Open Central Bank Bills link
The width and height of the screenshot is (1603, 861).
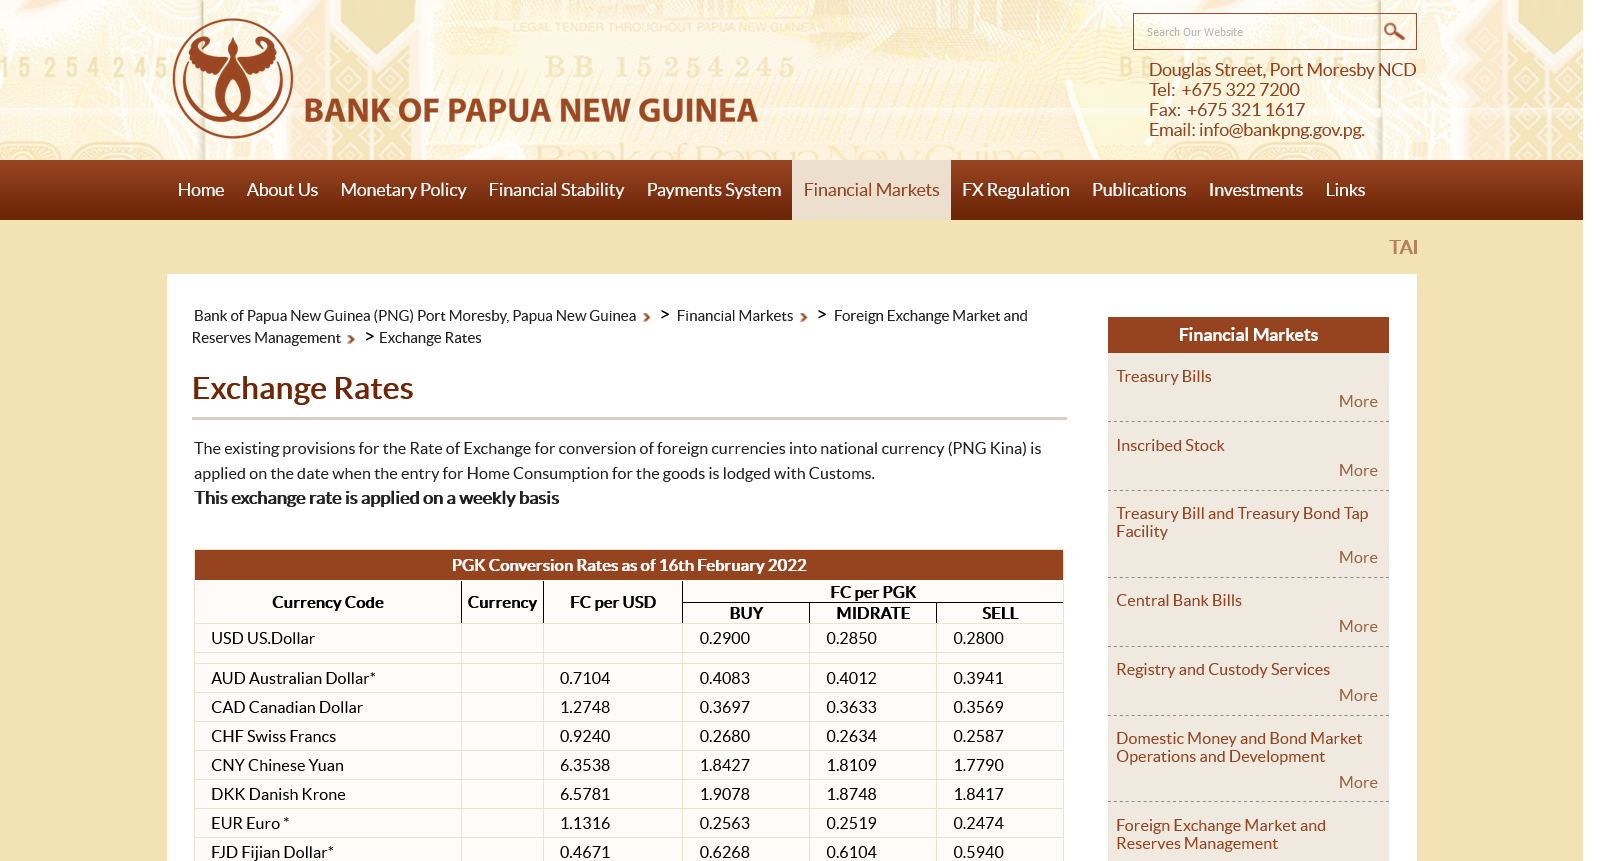[x=1178, y=601]
